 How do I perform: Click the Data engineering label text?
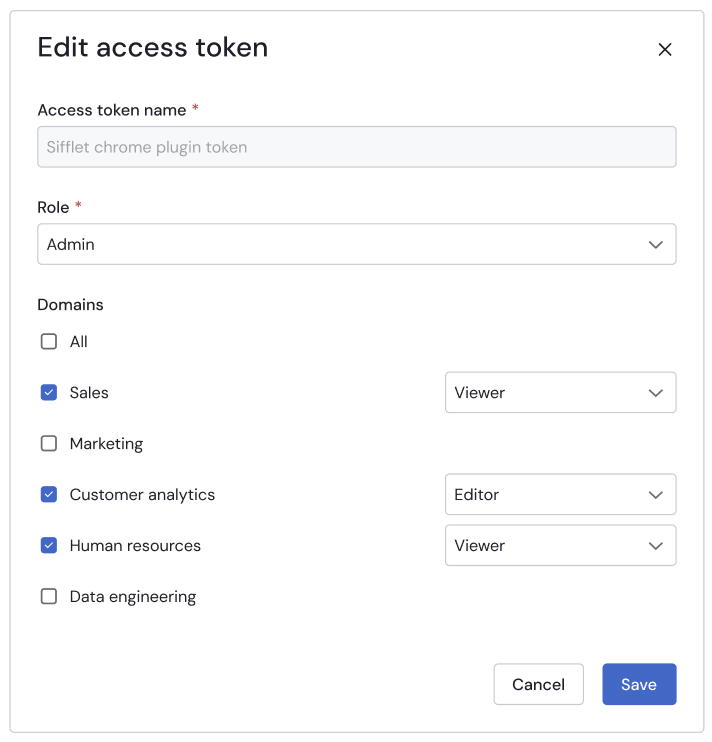133,597
